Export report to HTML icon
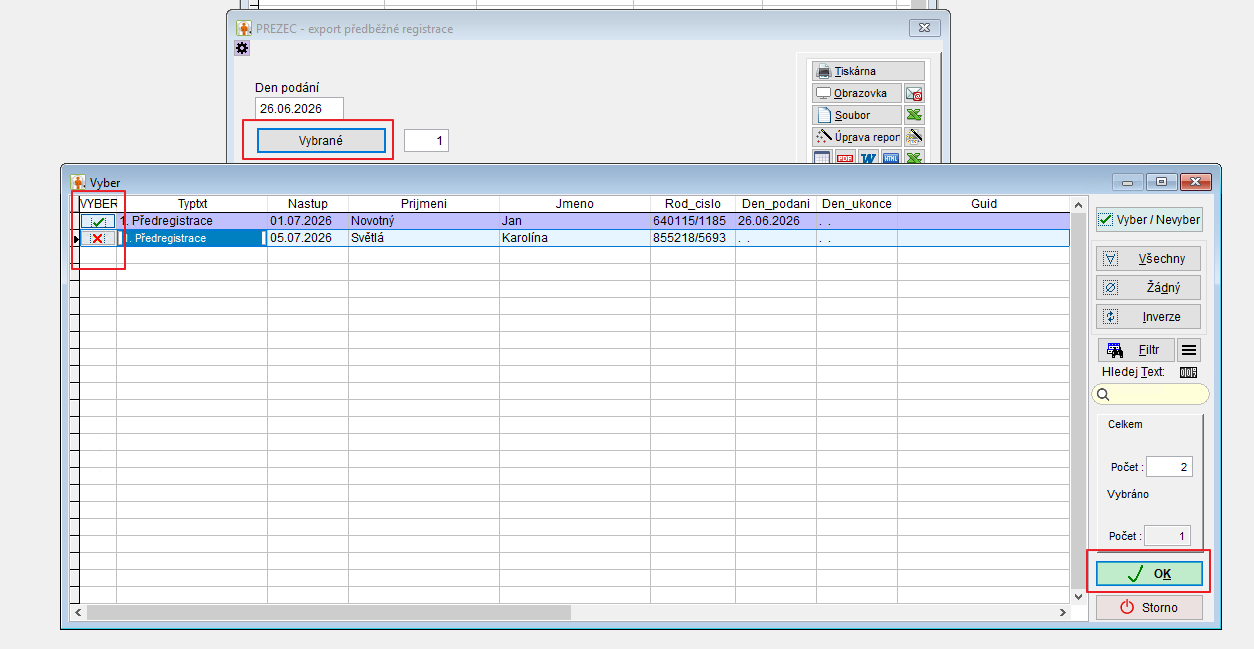This screenshot has width=1254, height=649. [x=891, y=157]
